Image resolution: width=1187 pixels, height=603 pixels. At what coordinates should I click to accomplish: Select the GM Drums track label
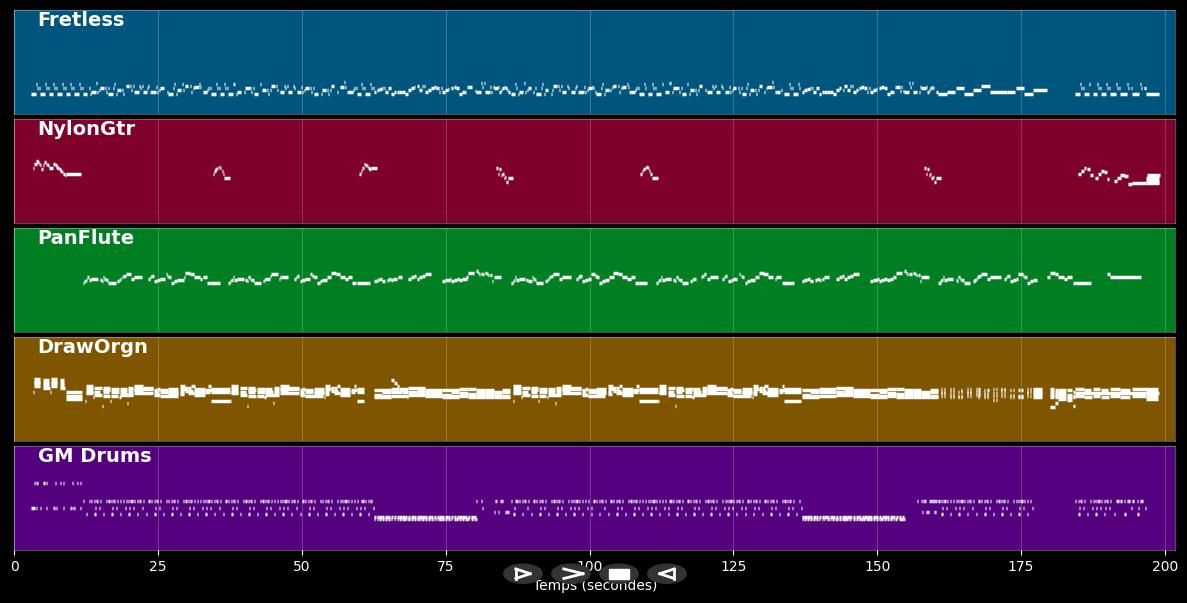click(95, 455)
